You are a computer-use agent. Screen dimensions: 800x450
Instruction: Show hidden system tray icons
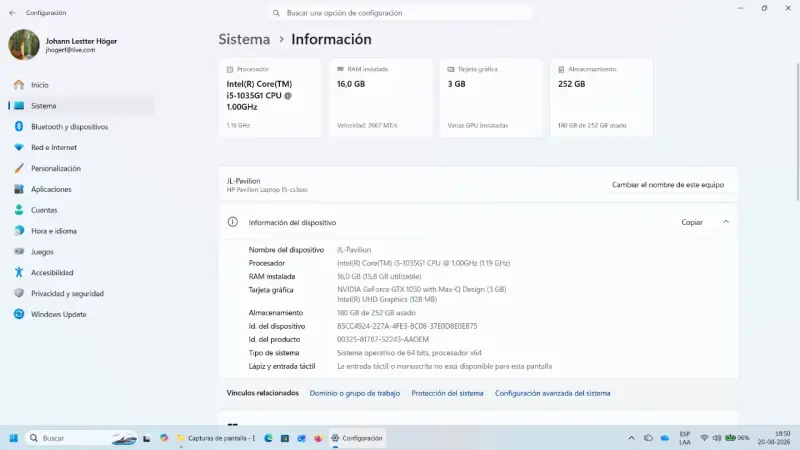click(631, 438)
